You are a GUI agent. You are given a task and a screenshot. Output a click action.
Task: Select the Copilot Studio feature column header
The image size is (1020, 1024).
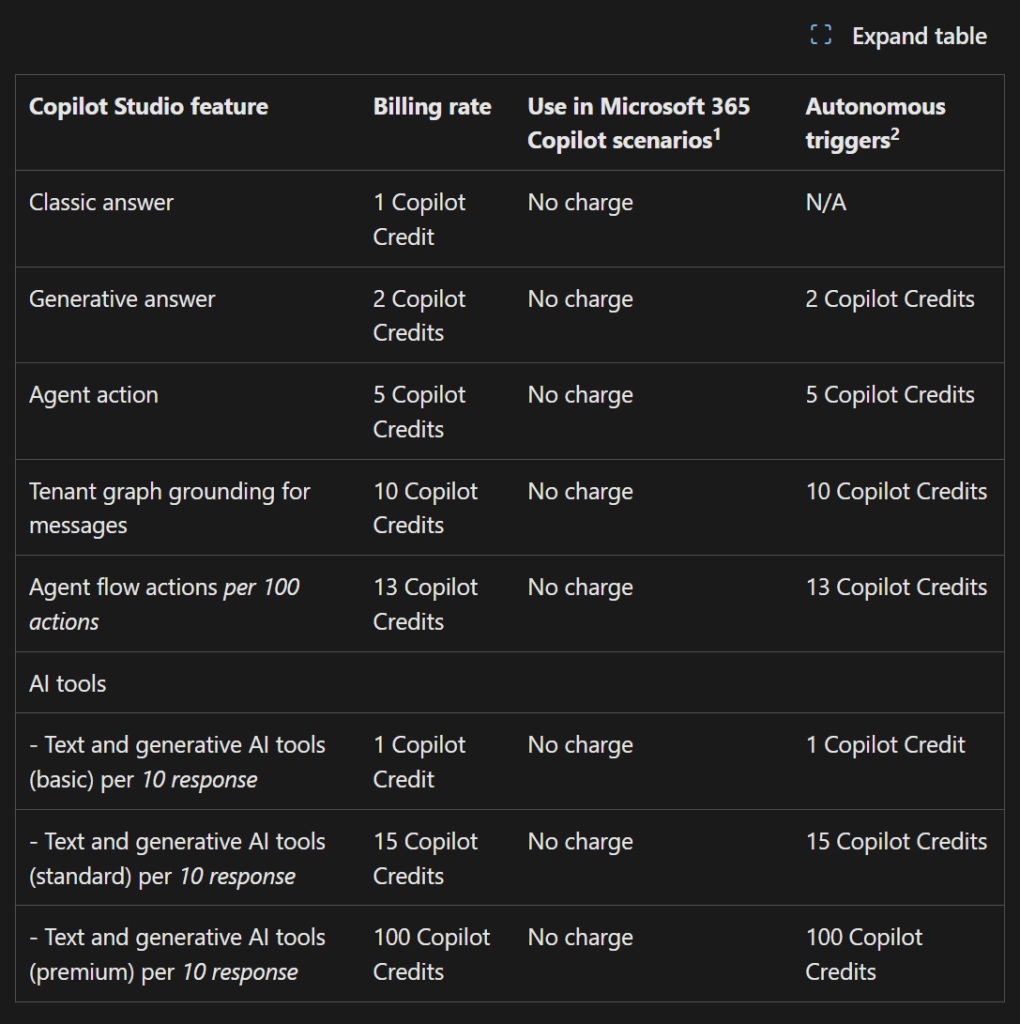click(148, 106)
